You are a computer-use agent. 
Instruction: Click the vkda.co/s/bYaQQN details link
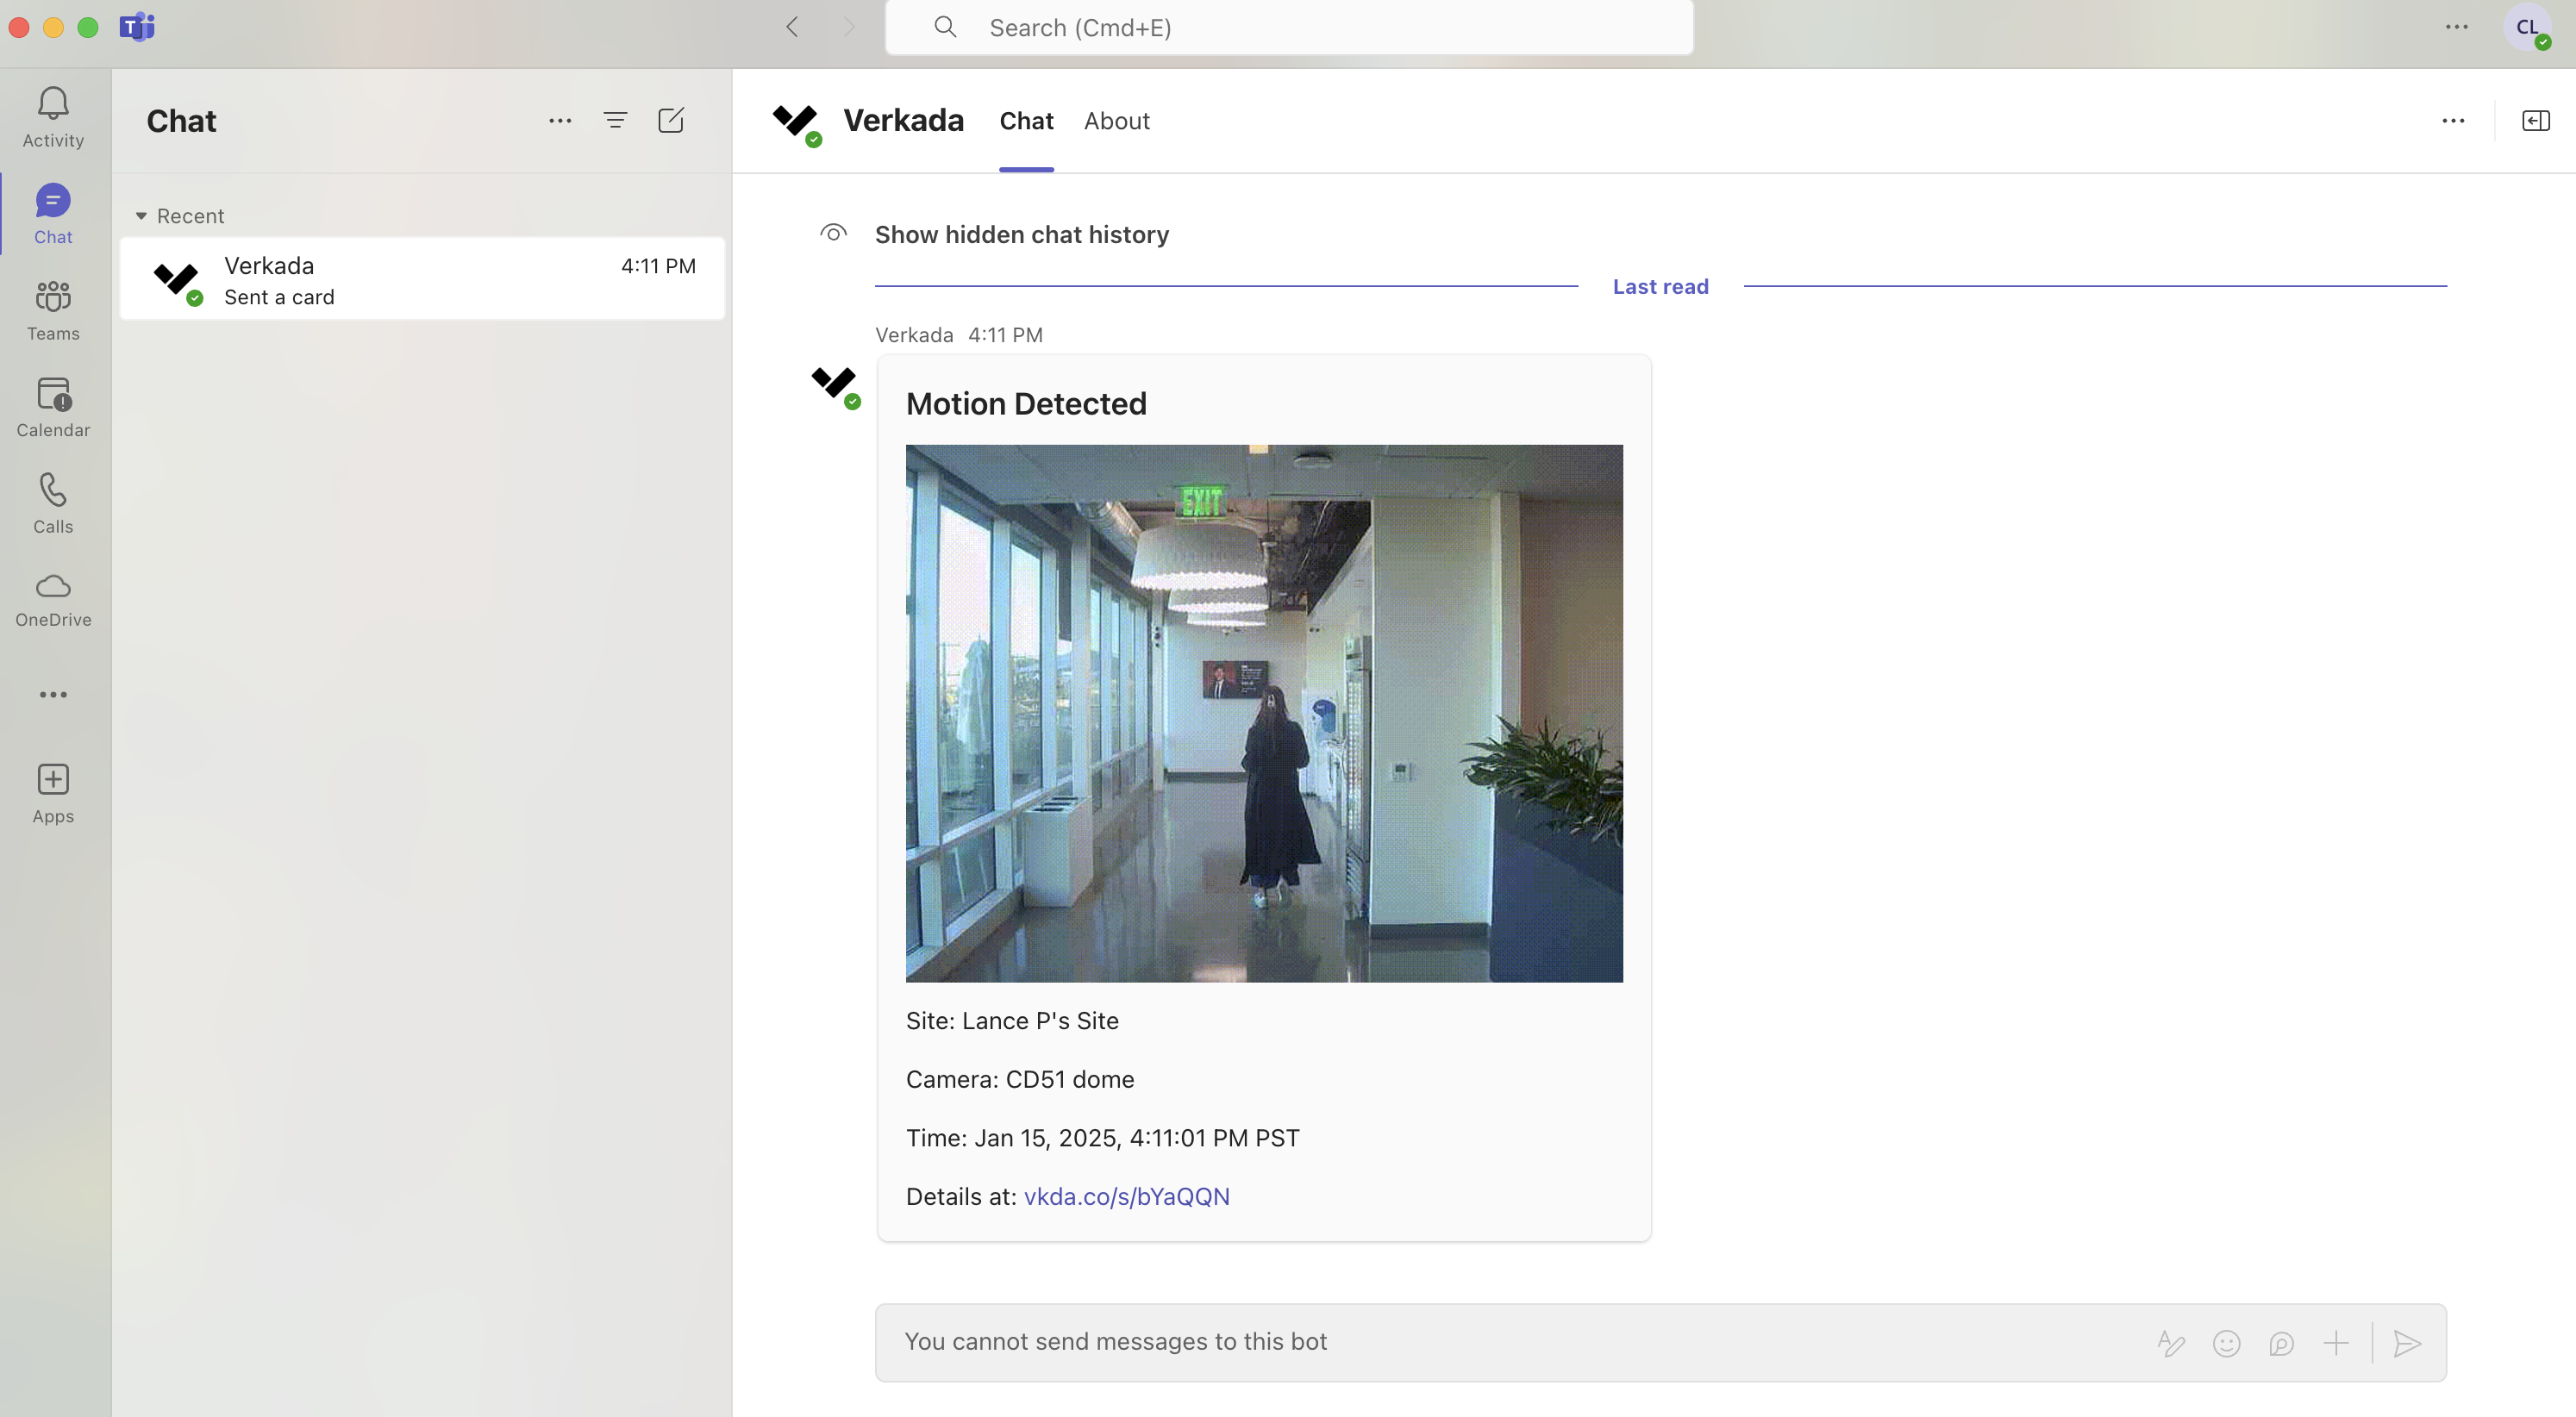click(1126, 1195)
